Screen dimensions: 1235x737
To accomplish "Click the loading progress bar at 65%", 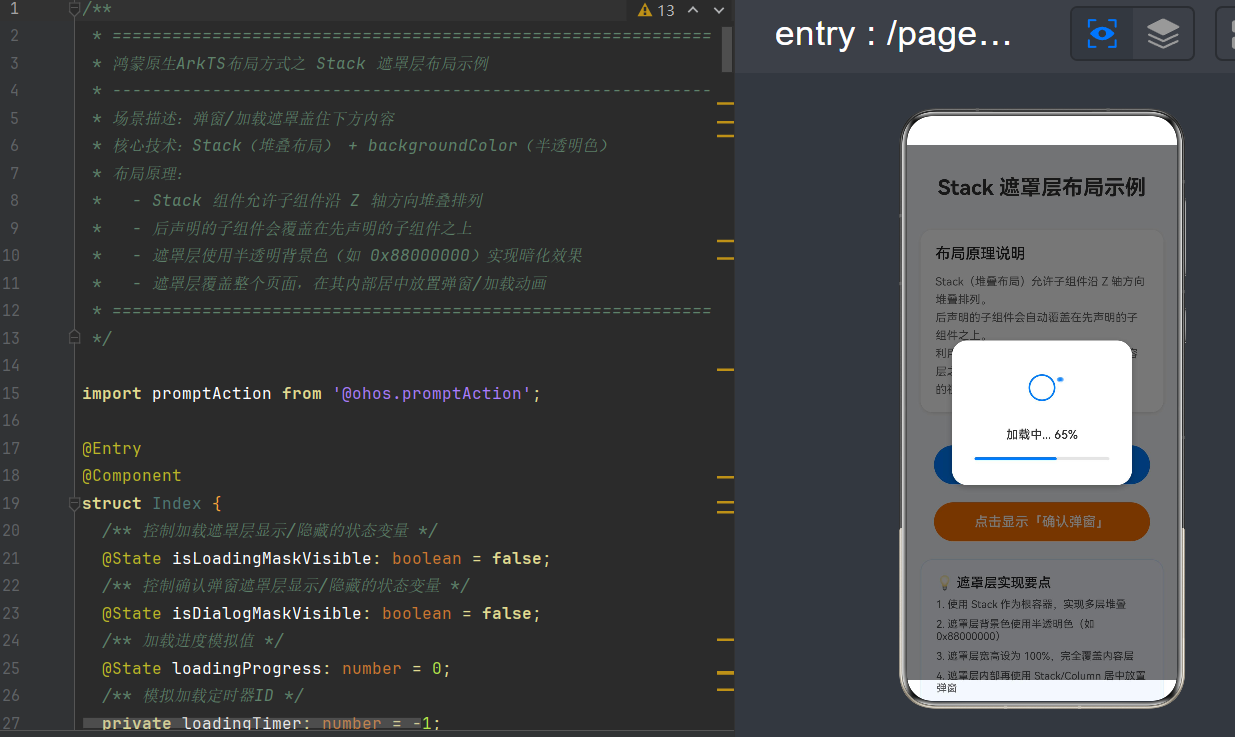I will pos(1041,458).
